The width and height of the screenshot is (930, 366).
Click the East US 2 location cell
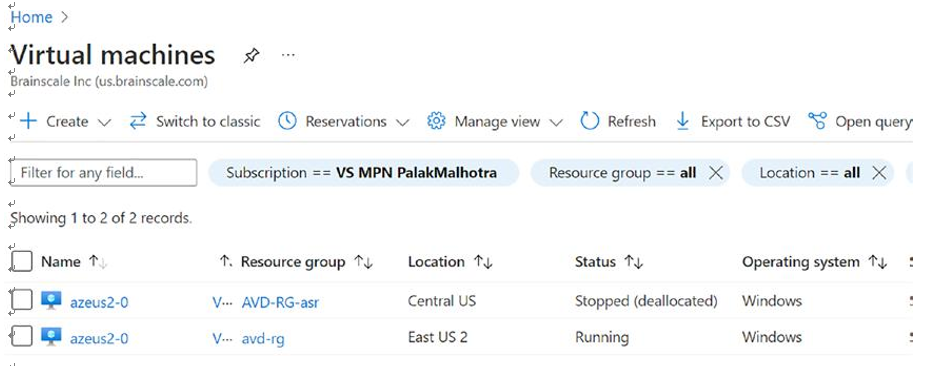pos(438,337)
